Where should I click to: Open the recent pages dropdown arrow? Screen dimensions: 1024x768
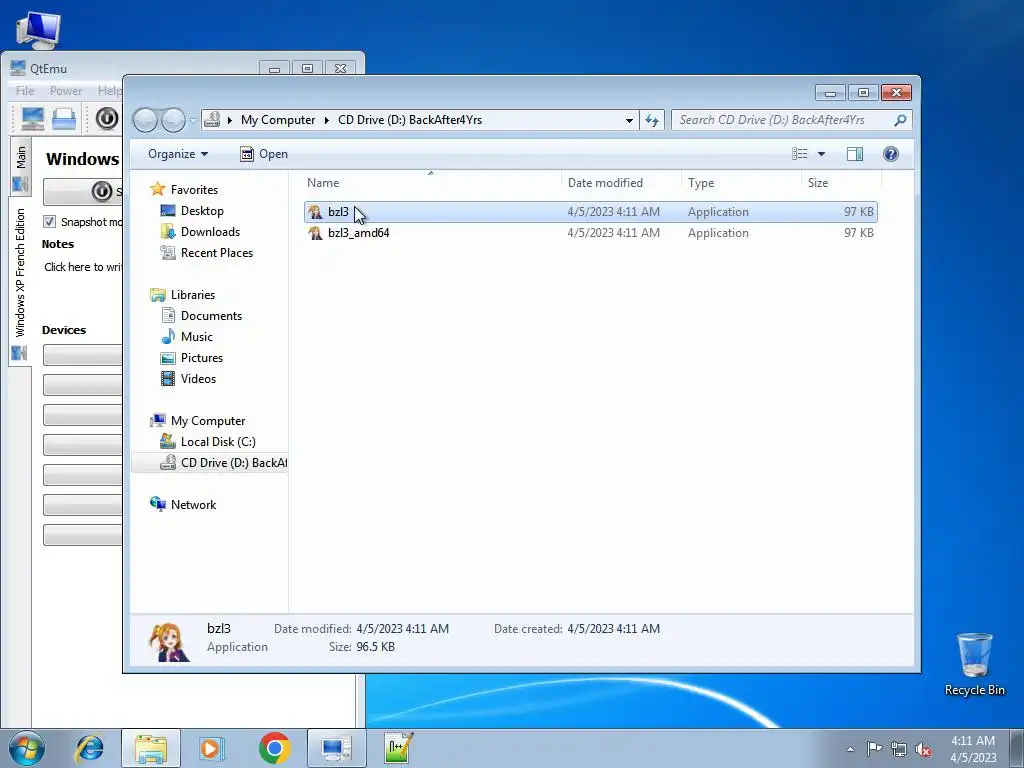point(193,120)
